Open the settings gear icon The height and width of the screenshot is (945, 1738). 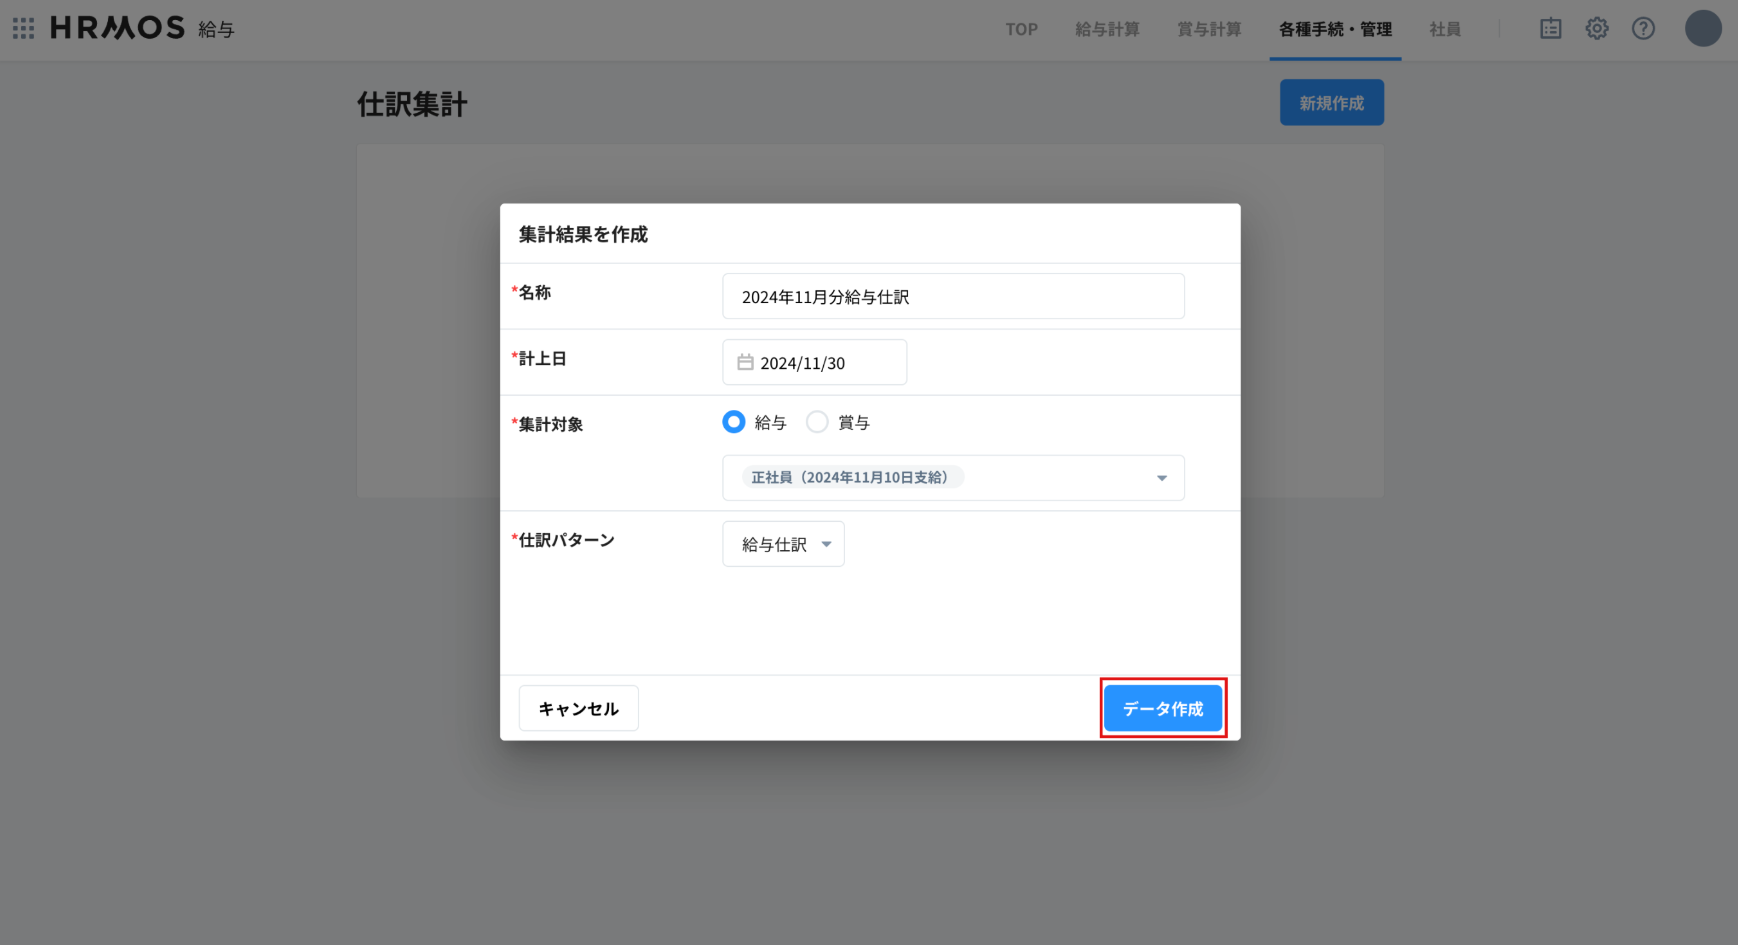1597,29
